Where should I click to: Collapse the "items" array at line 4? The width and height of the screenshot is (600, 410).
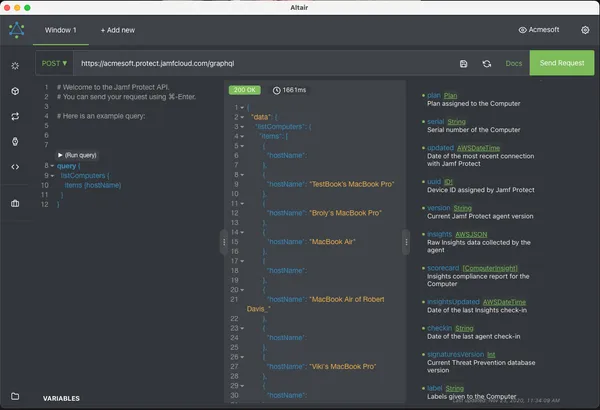click(x=242, y=136)
